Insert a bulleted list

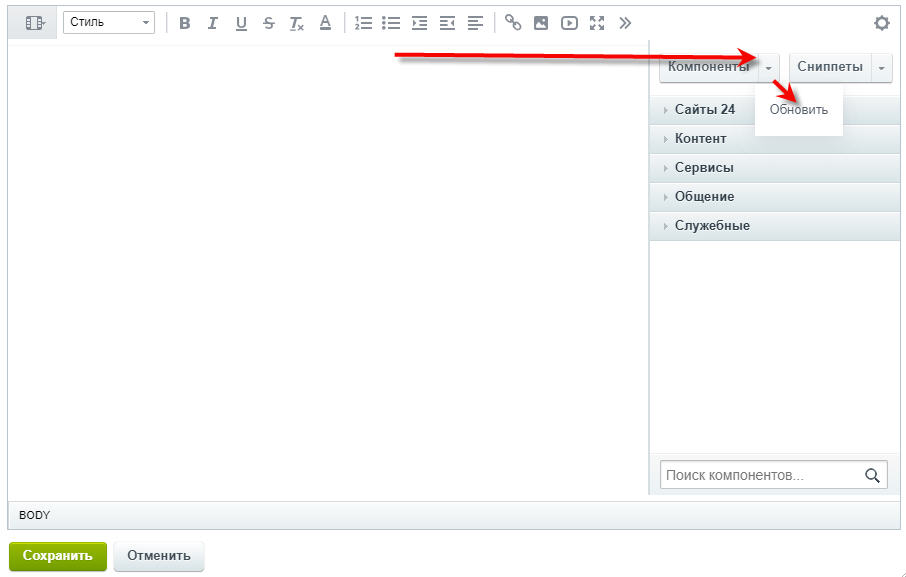(x=391, y=23)
